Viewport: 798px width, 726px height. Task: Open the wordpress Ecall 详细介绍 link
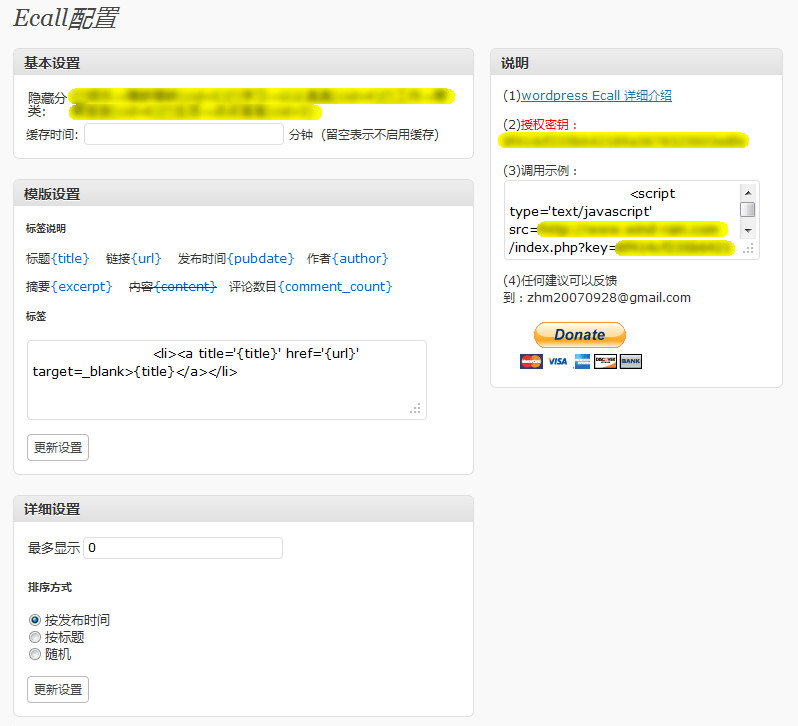596,96
